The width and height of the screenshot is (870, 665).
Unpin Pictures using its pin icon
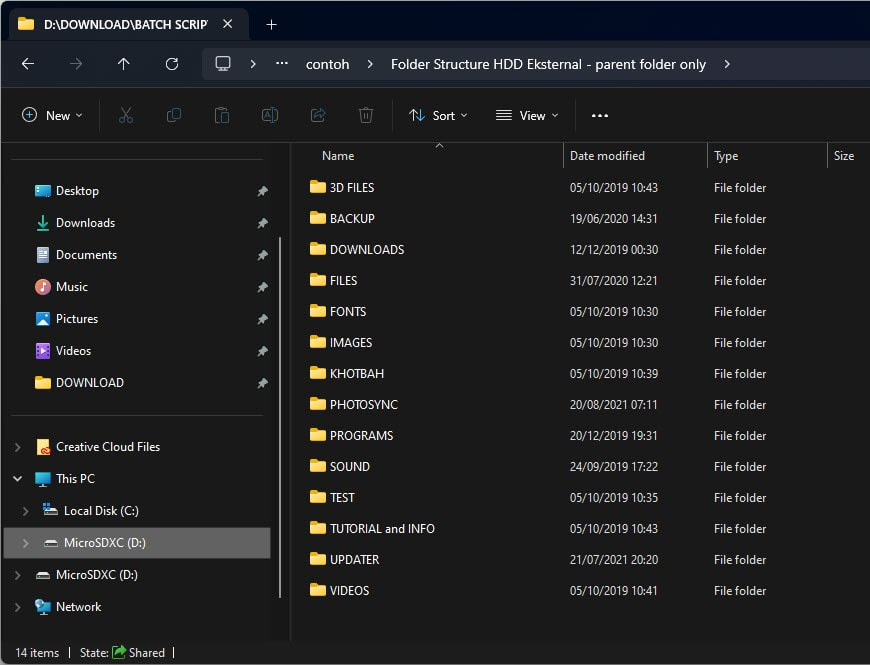click(262, 319)
